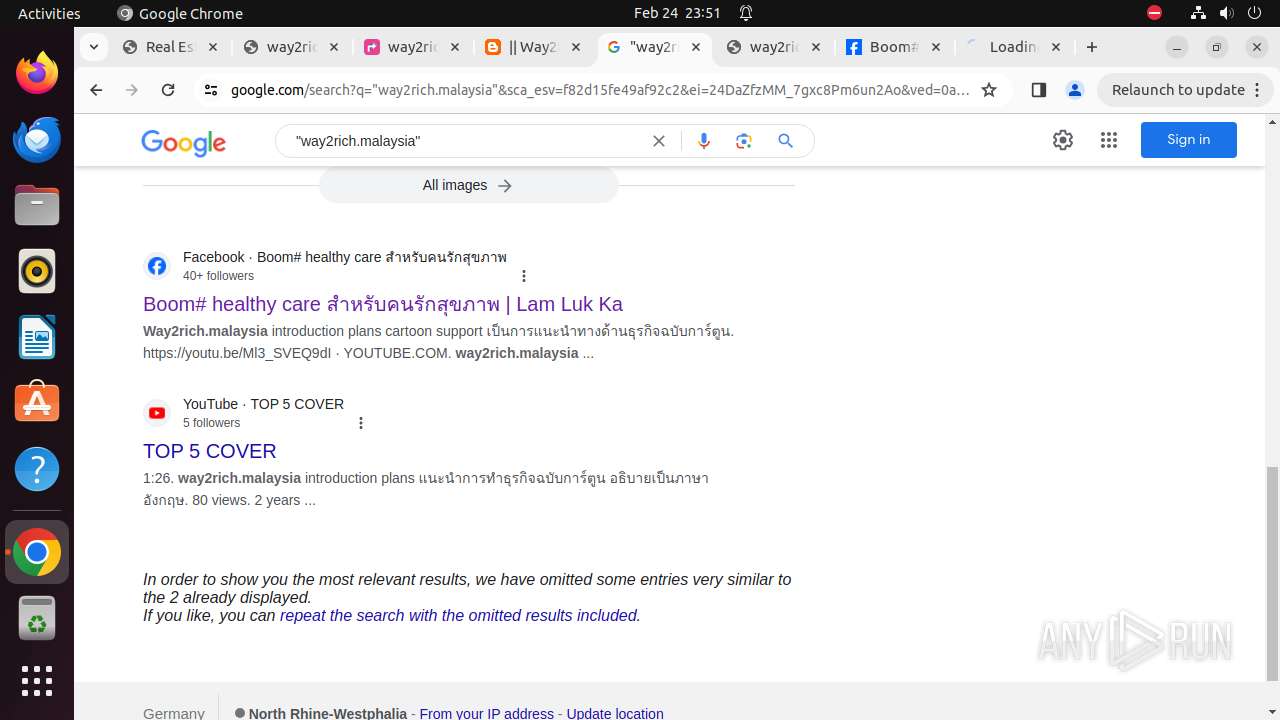
Task: Open more options for YouTube result
Action: (361, 423)
